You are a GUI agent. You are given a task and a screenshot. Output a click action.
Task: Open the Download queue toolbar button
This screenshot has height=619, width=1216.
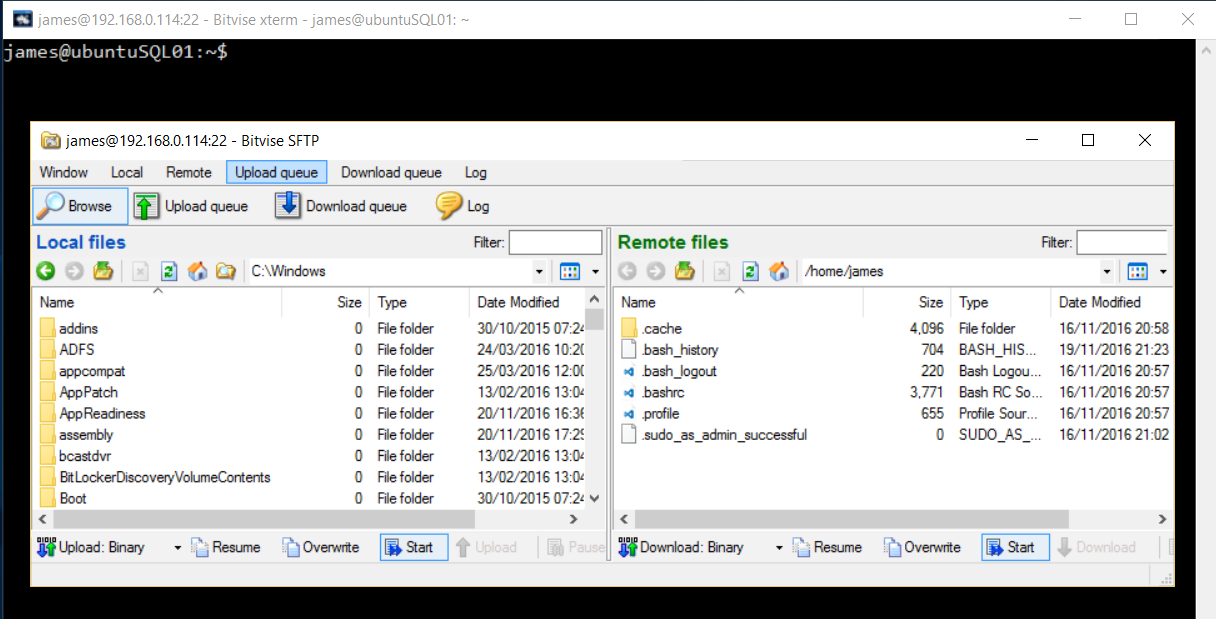point(341,206)
